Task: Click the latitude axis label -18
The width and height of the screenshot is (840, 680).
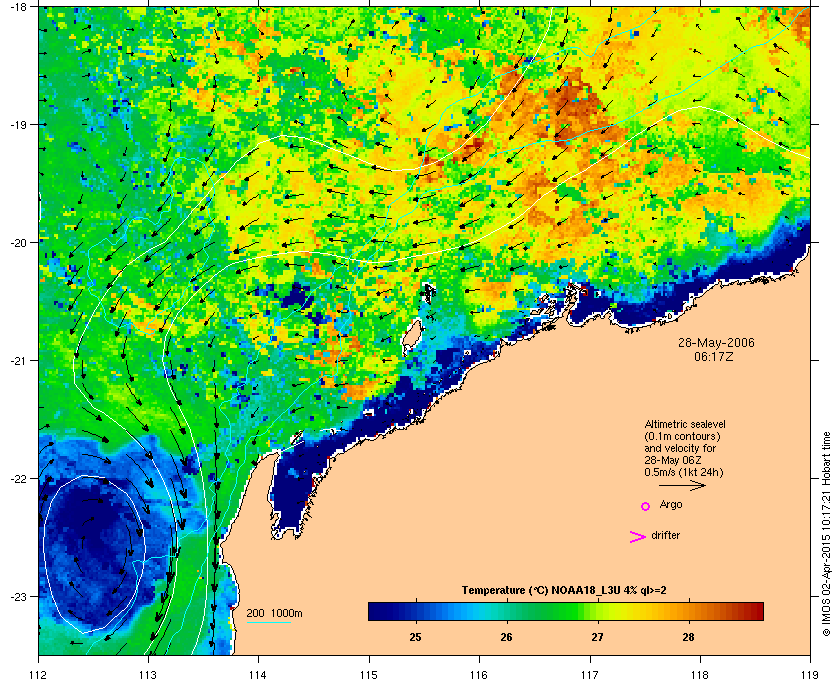Action: [x=19, y=7]
